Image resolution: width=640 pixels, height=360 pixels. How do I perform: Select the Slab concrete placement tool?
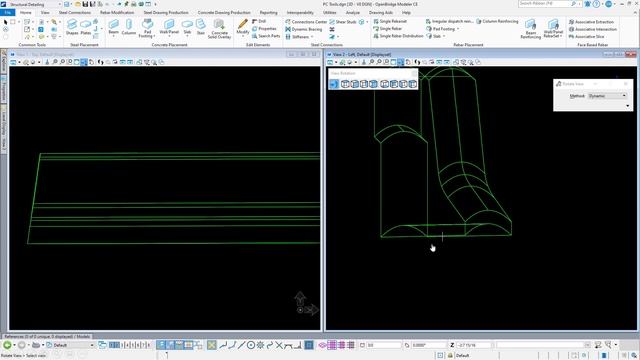pos(187,27)
